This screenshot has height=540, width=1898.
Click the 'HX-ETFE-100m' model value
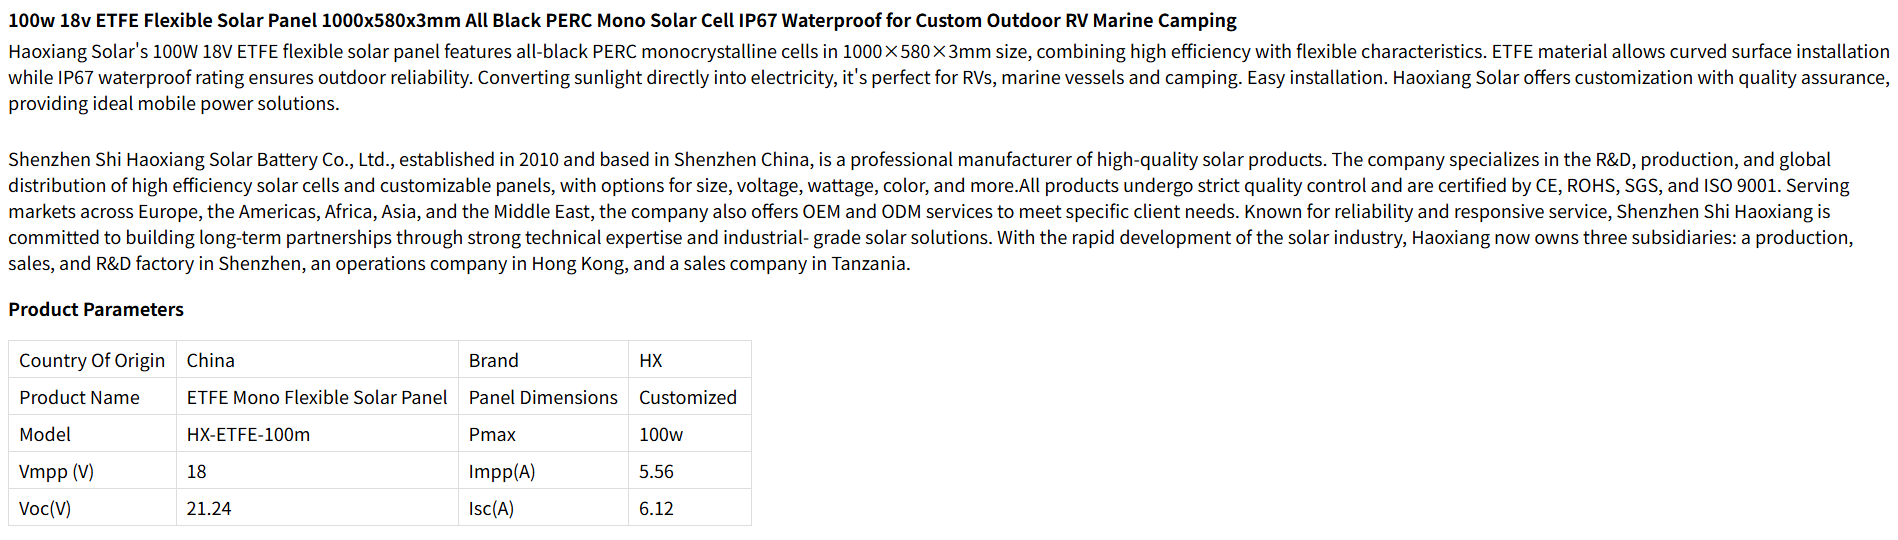(x=248, y=434)
